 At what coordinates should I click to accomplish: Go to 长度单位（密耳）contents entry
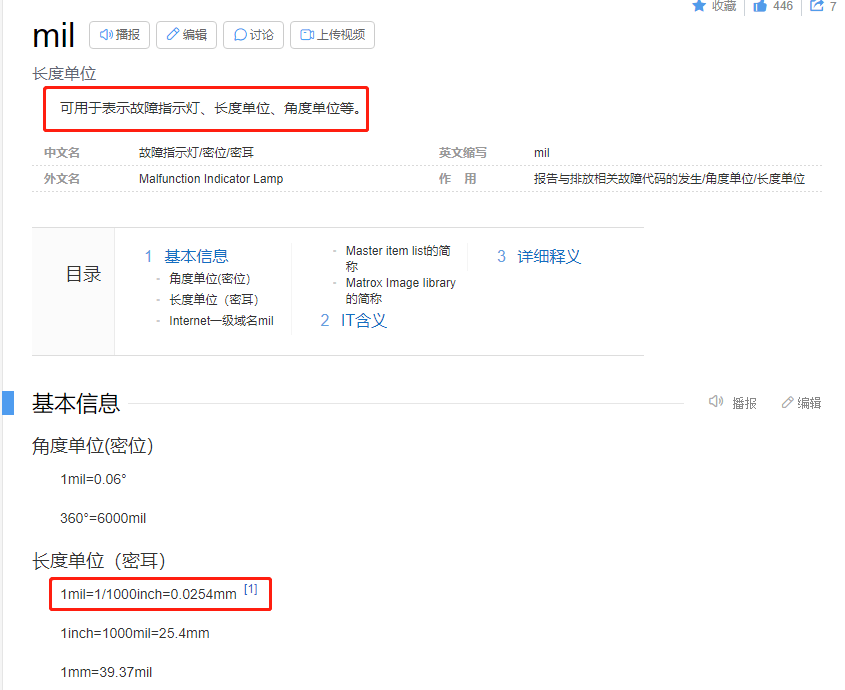tap(214, 300)
